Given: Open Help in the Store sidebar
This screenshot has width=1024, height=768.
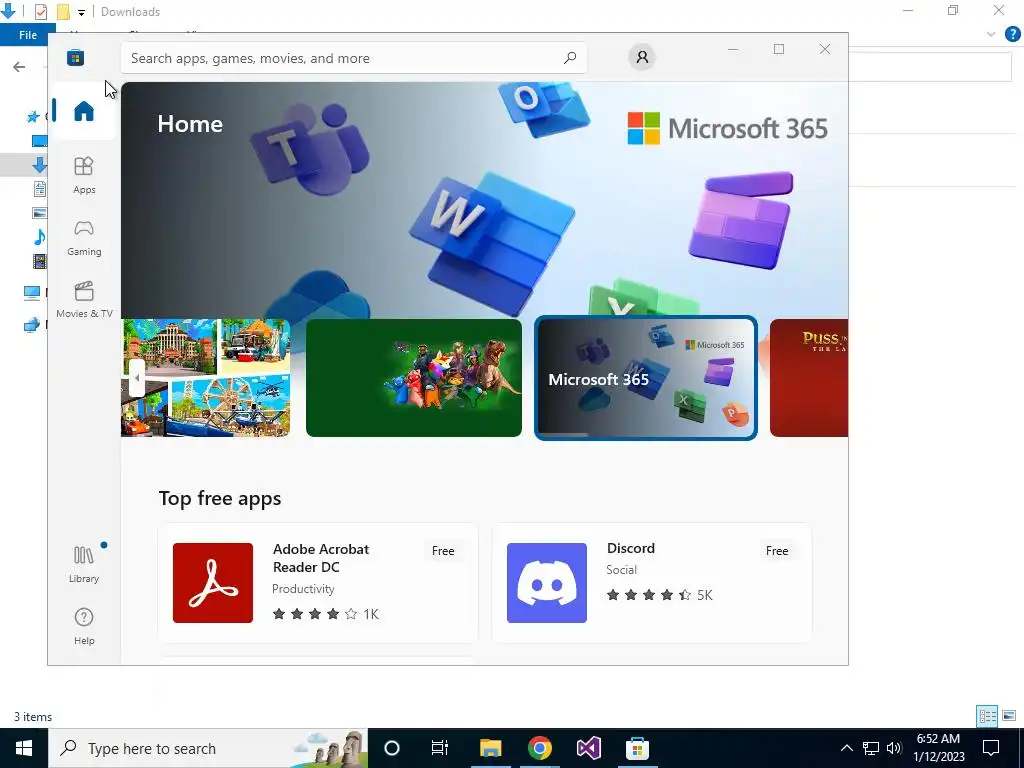Looking at the screenshot, I should 84,626.
